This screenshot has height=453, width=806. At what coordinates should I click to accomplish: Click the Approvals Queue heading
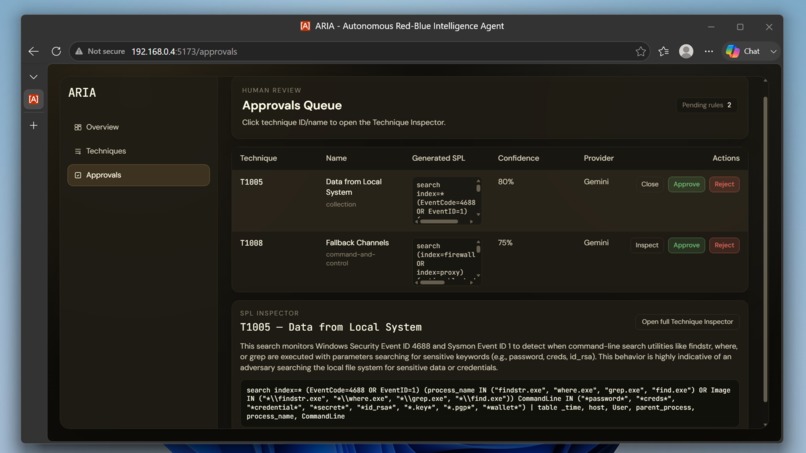[292, 105]
